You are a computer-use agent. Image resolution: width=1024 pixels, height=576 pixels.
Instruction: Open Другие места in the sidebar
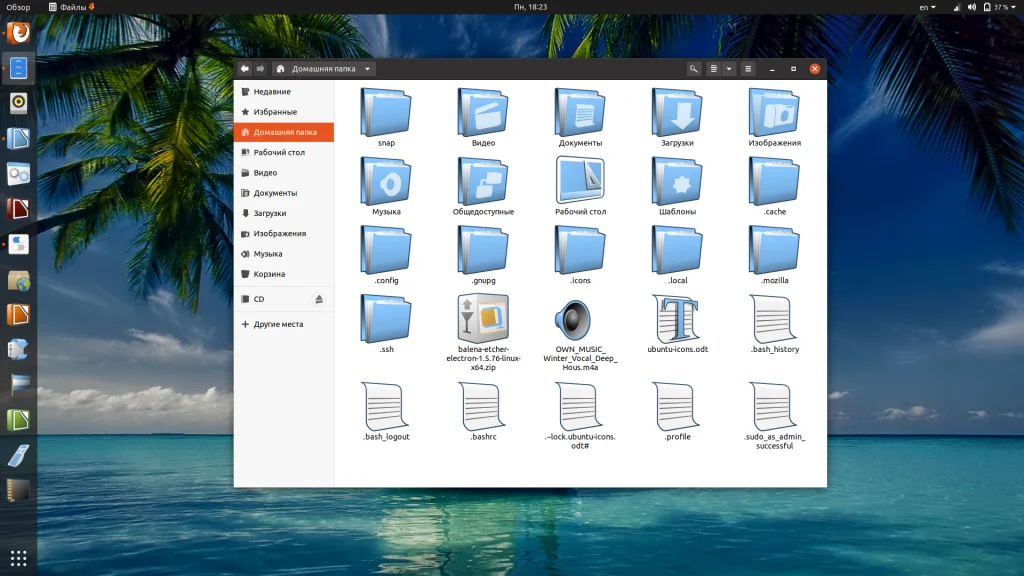pos(278,324)
